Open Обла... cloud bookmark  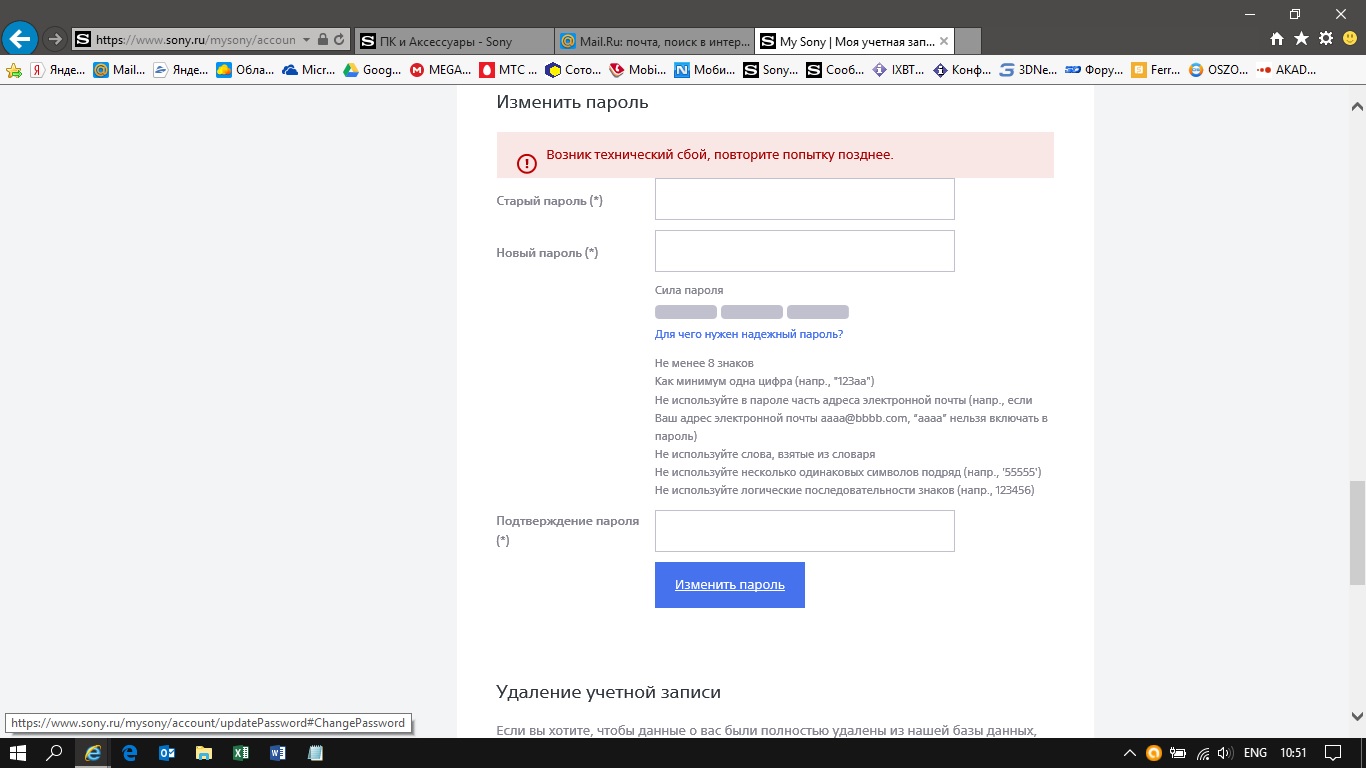(245, 70)
